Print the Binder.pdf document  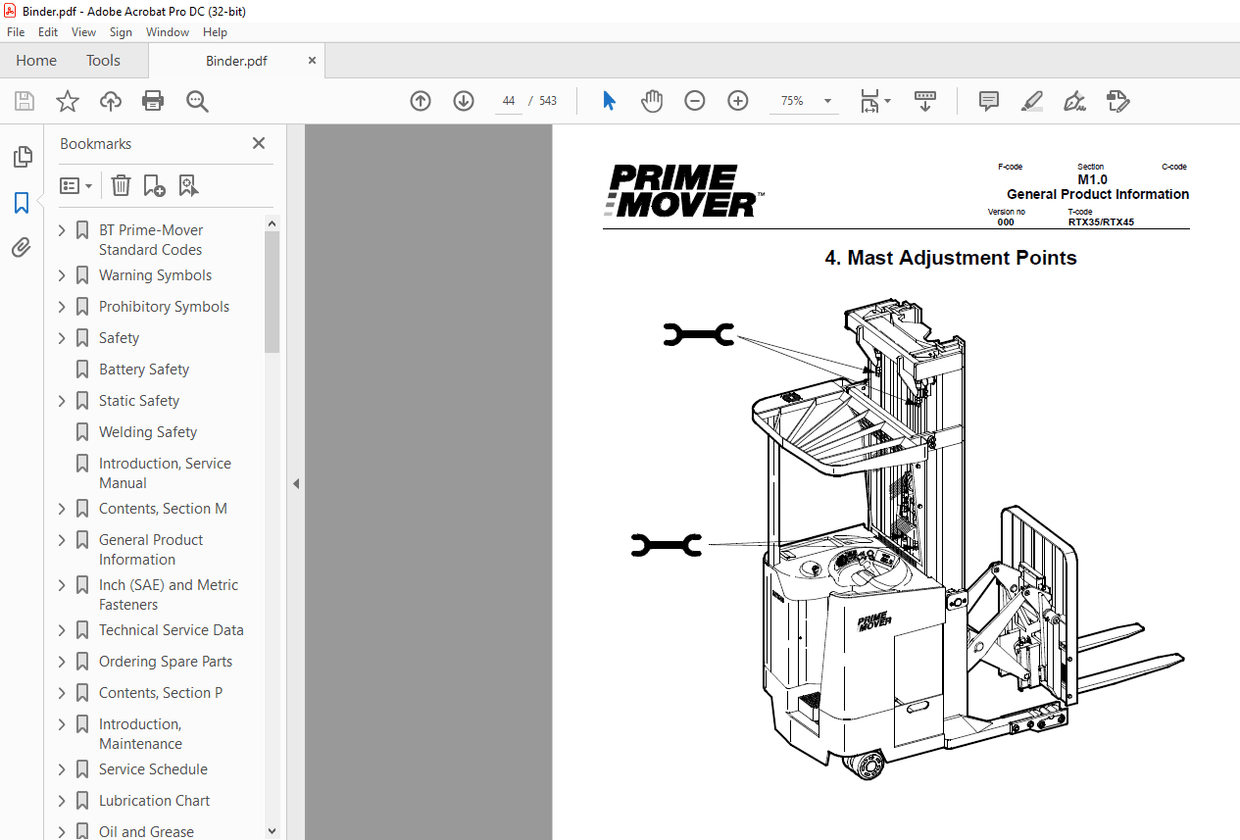click(152, 100)
